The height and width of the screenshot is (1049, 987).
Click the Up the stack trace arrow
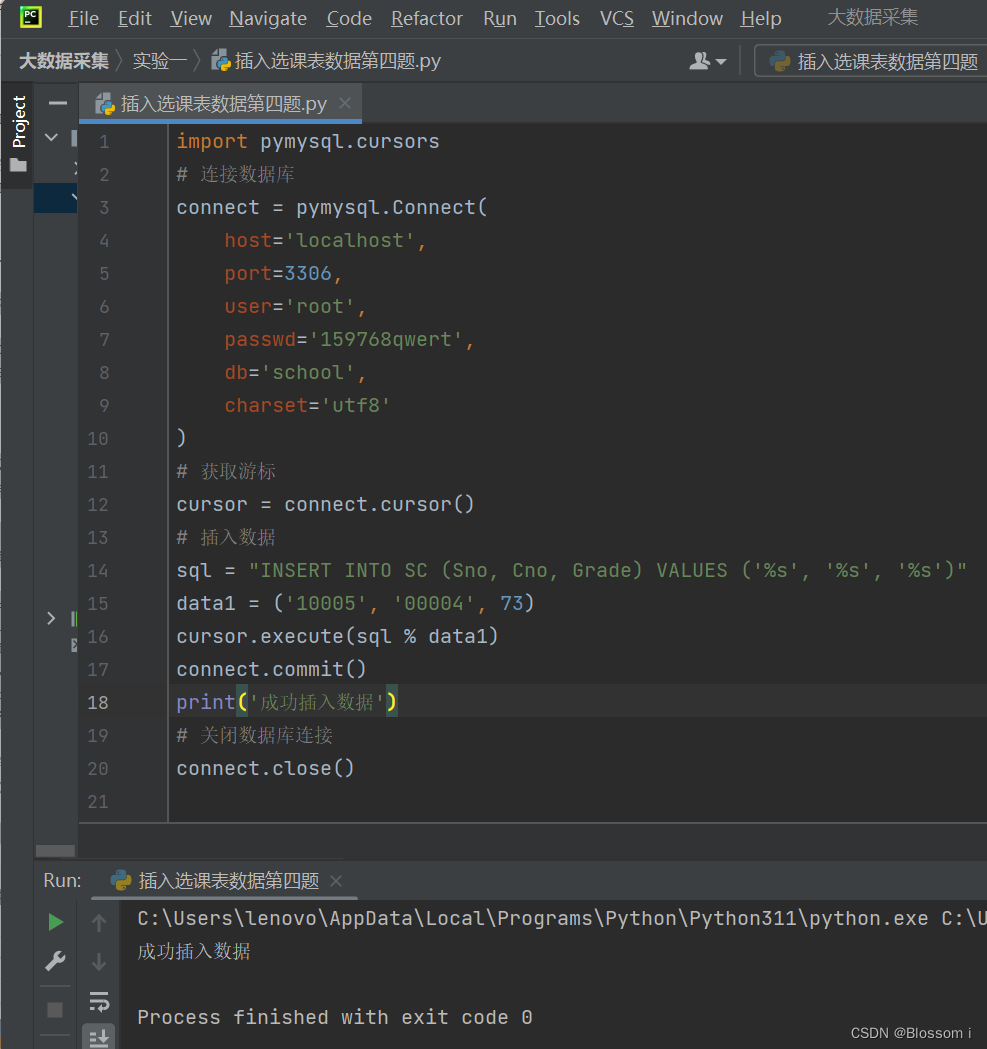pyautogui.click(x=99, y=923)
